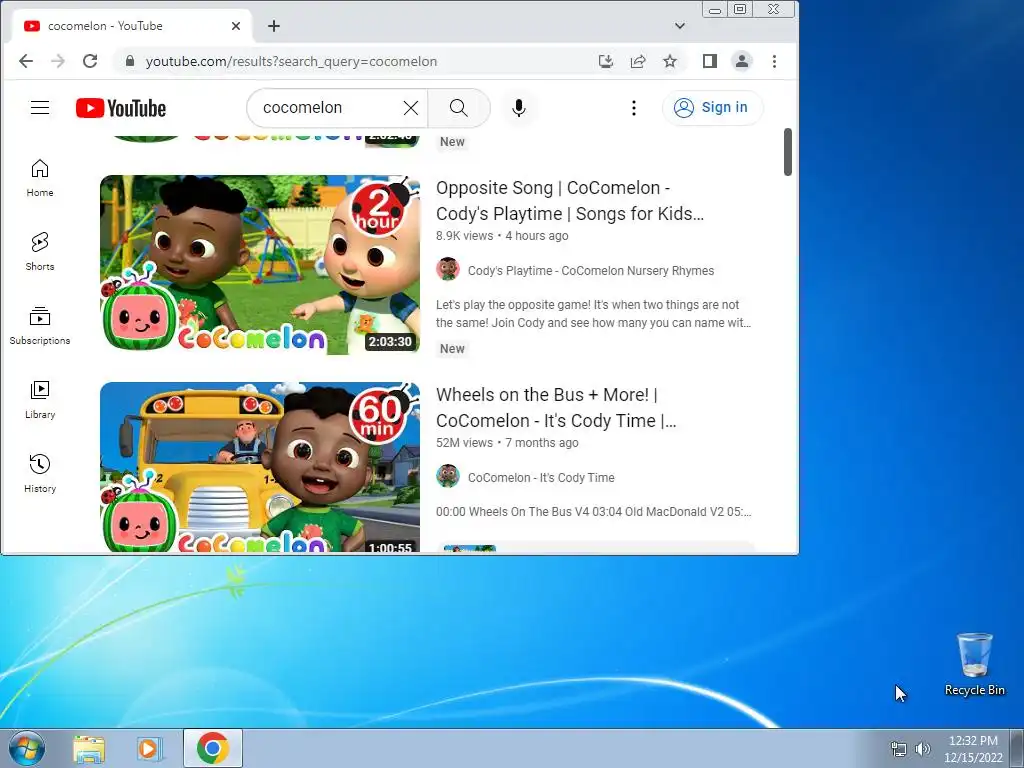Viewport: 1024px width, 768px height.
Task: Click the volume tray icon
Action: (x=923, y=749)
